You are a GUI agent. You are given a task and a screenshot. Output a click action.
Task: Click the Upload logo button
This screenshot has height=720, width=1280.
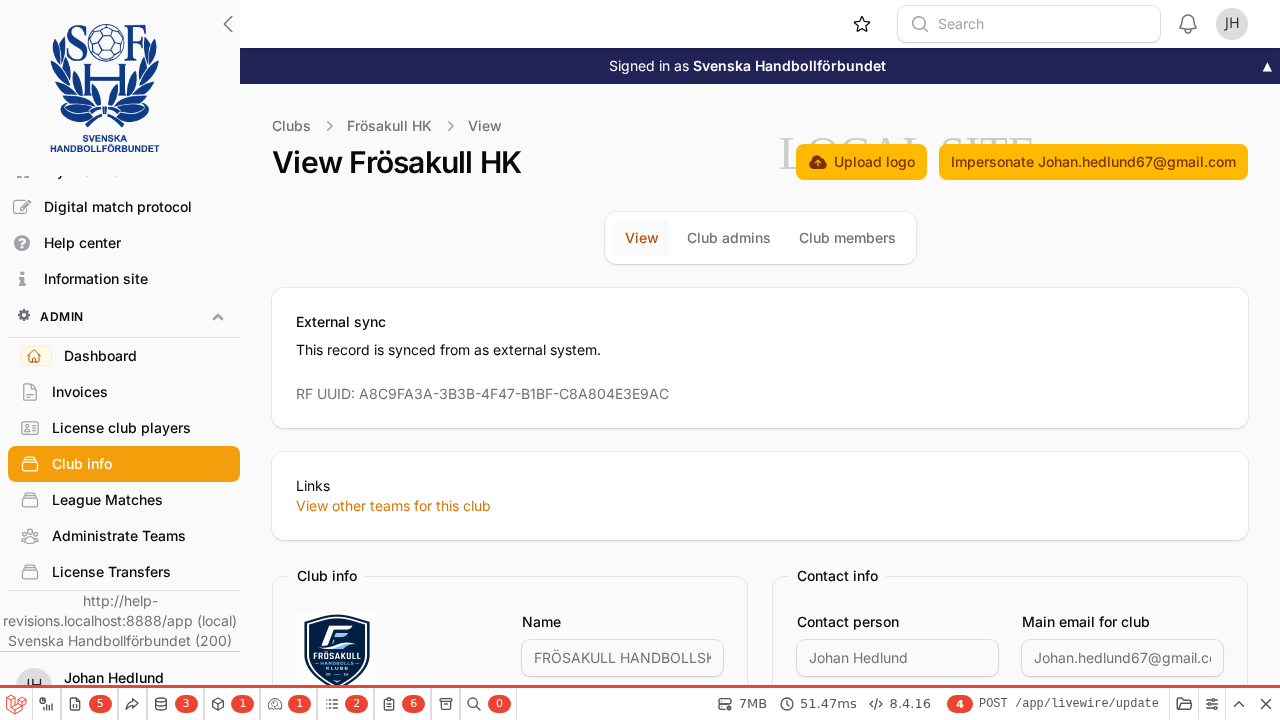(861, 162)
